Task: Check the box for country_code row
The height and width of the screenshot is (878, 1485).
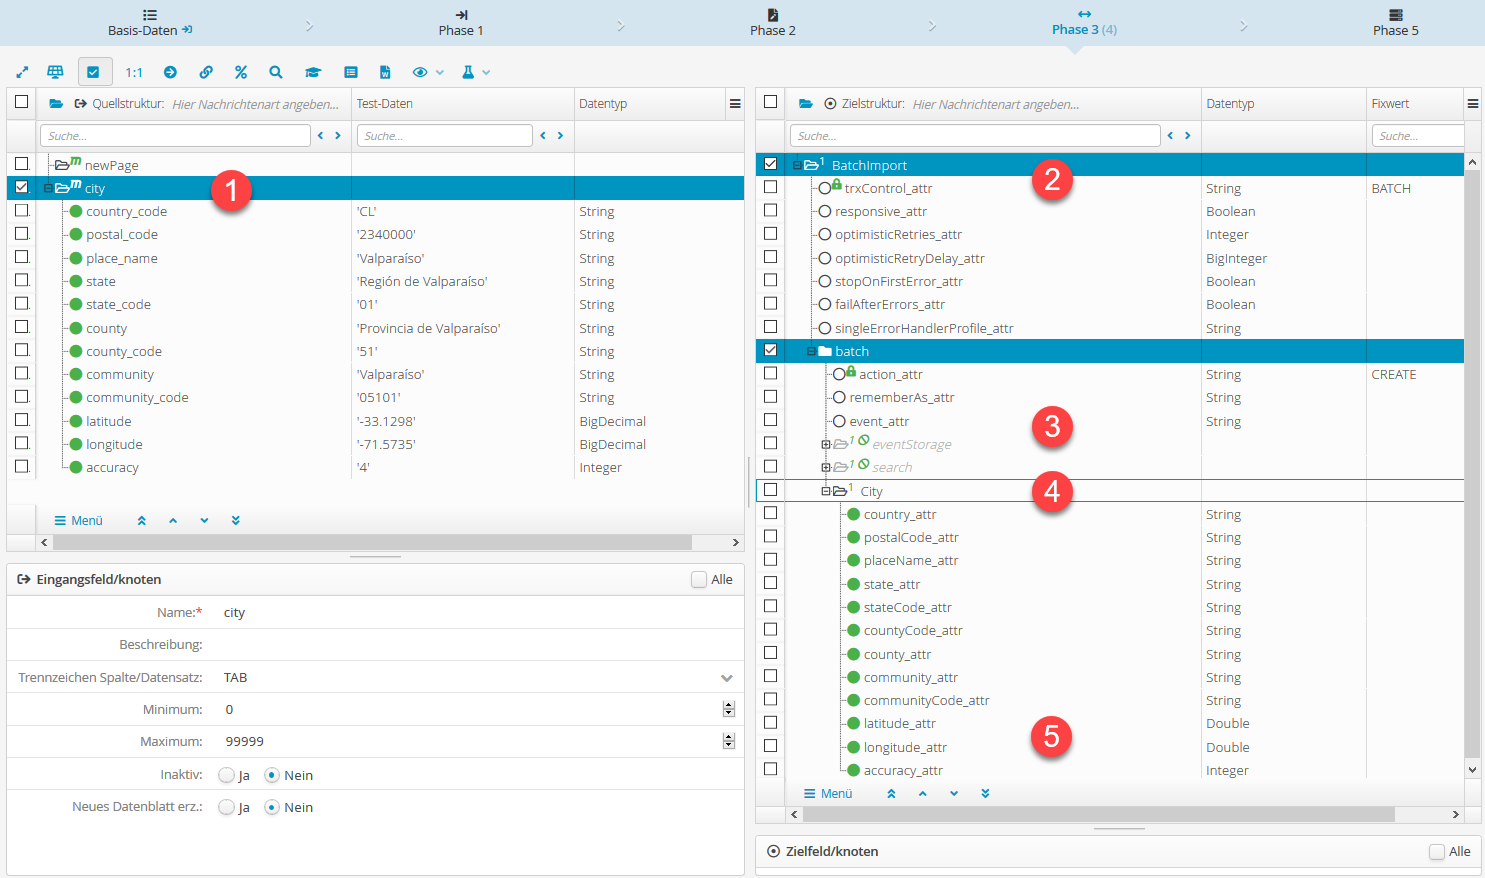Action: [x=21, y=210]
